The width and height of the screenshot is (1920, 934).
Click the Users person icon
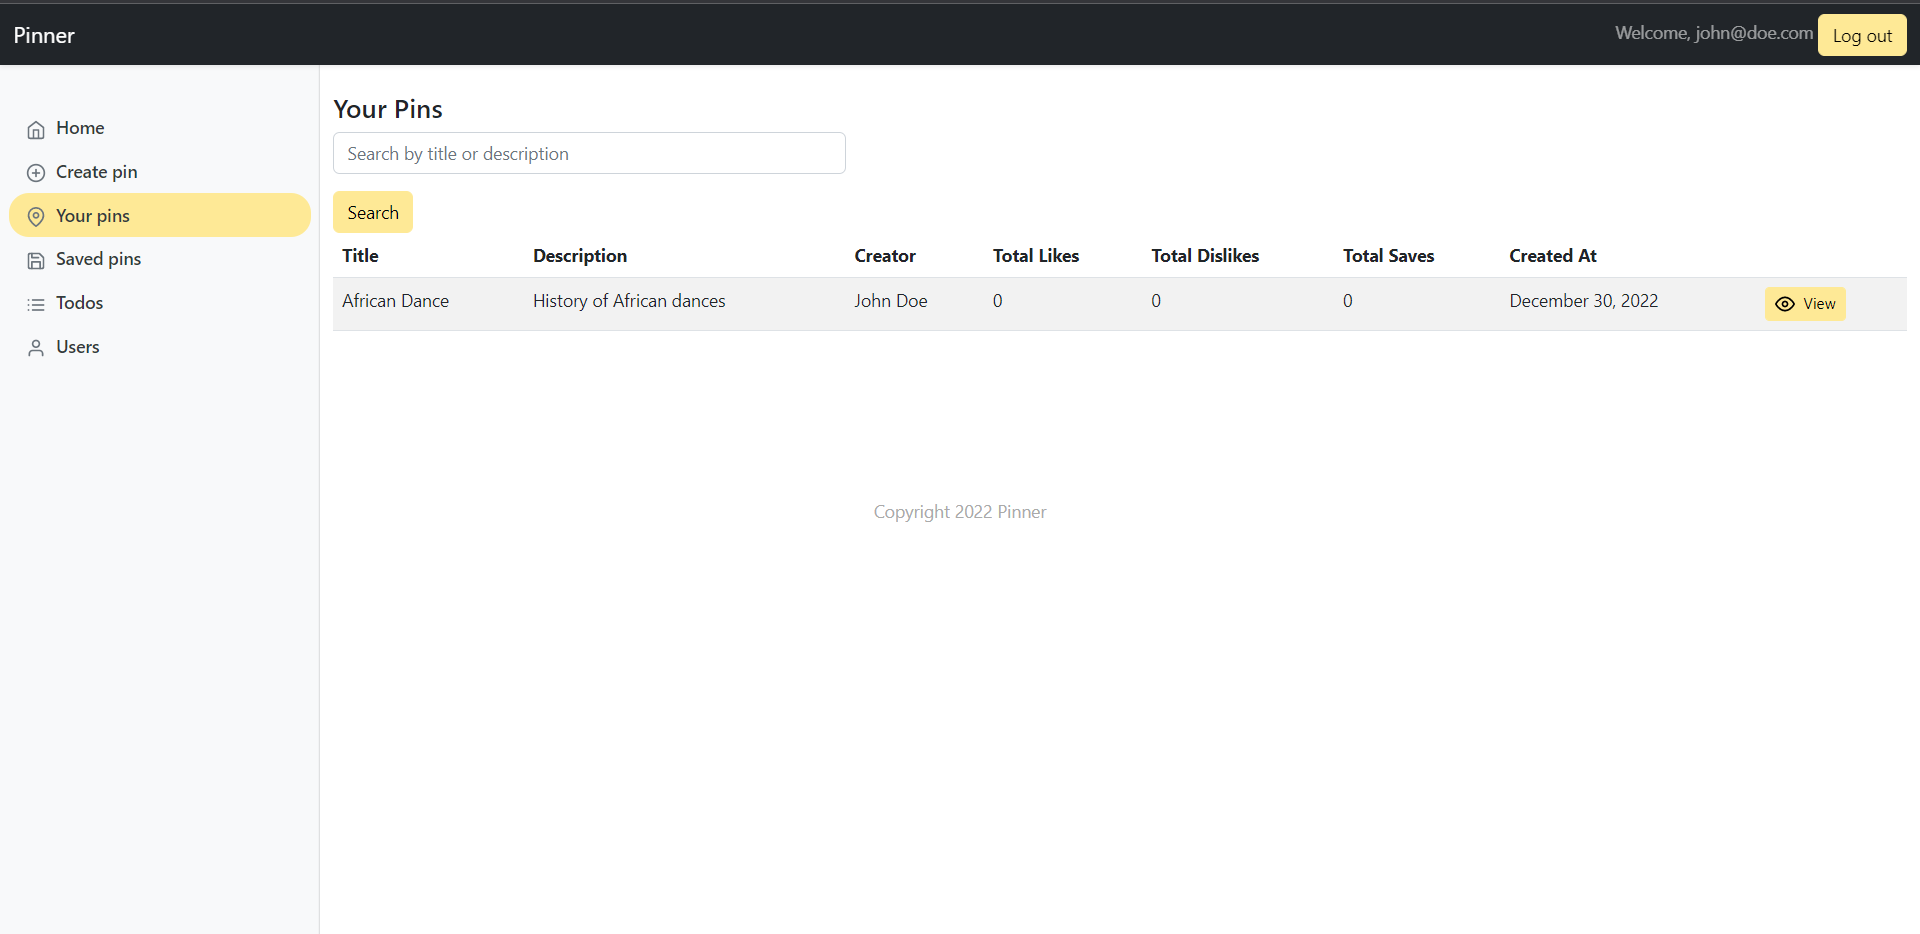[36, 347]
